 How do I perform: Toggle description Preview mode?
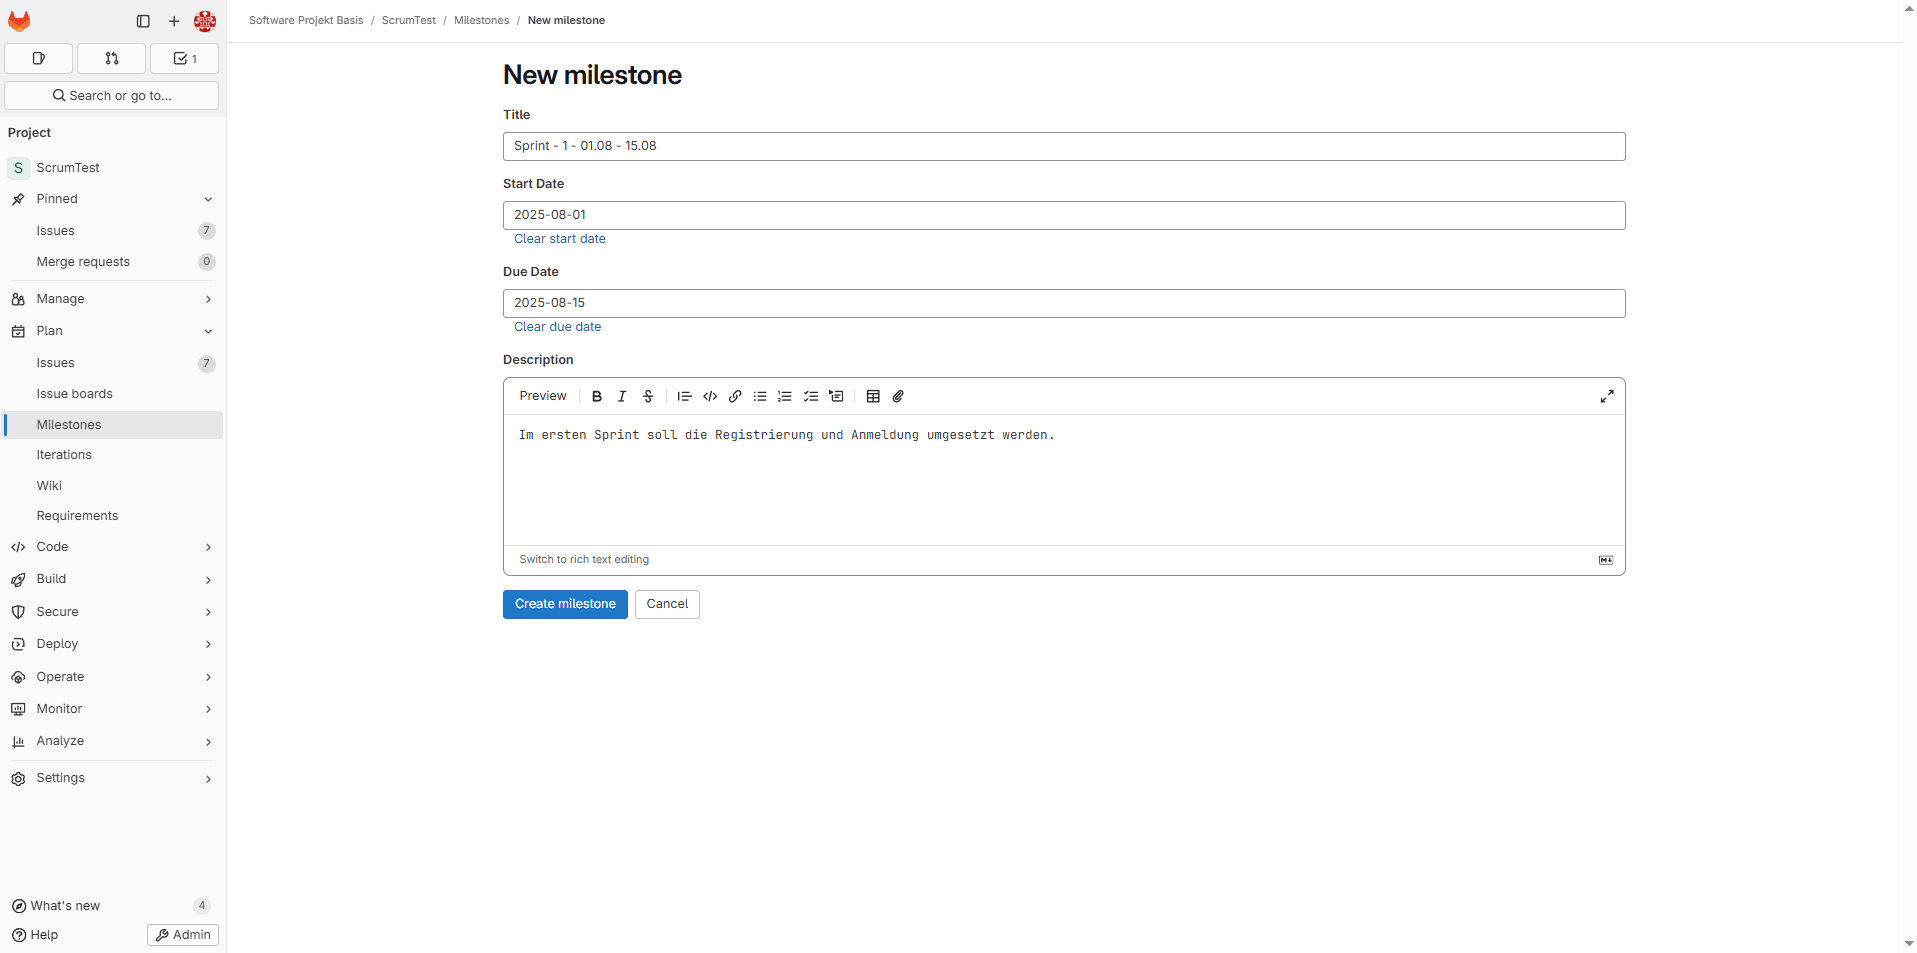pyautogui.click(x=543, y=397)
